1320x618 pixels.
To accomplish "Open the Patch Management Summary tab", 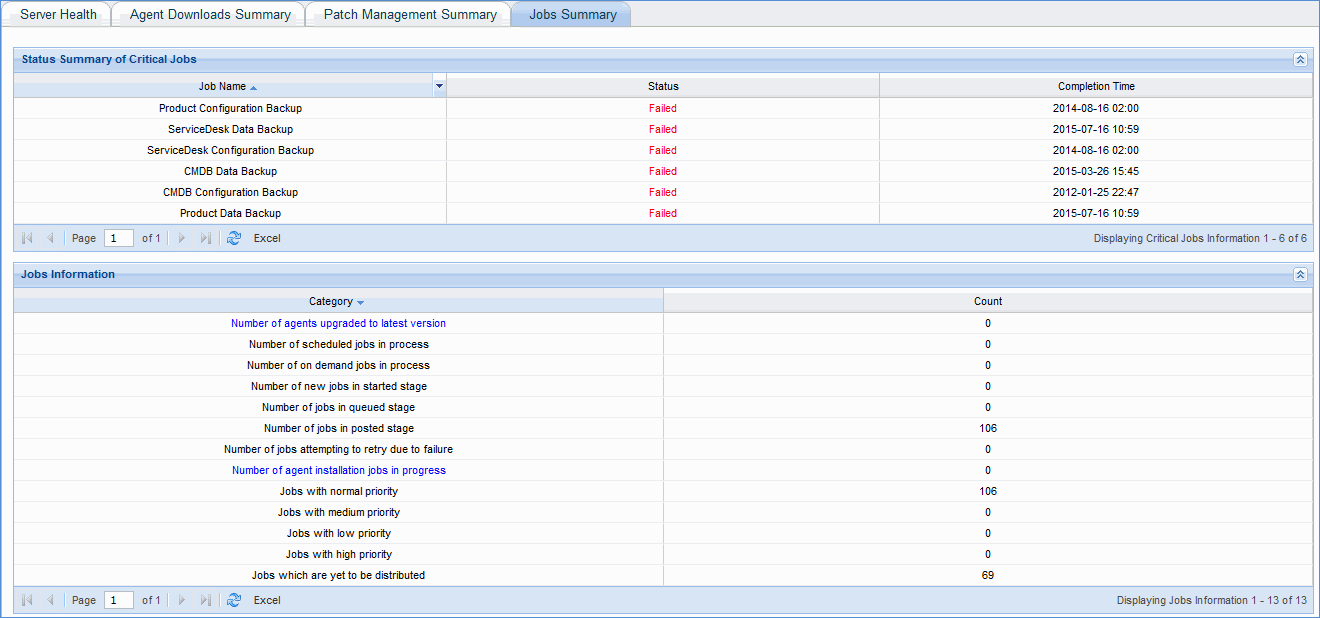I will (x=408, y=14).
